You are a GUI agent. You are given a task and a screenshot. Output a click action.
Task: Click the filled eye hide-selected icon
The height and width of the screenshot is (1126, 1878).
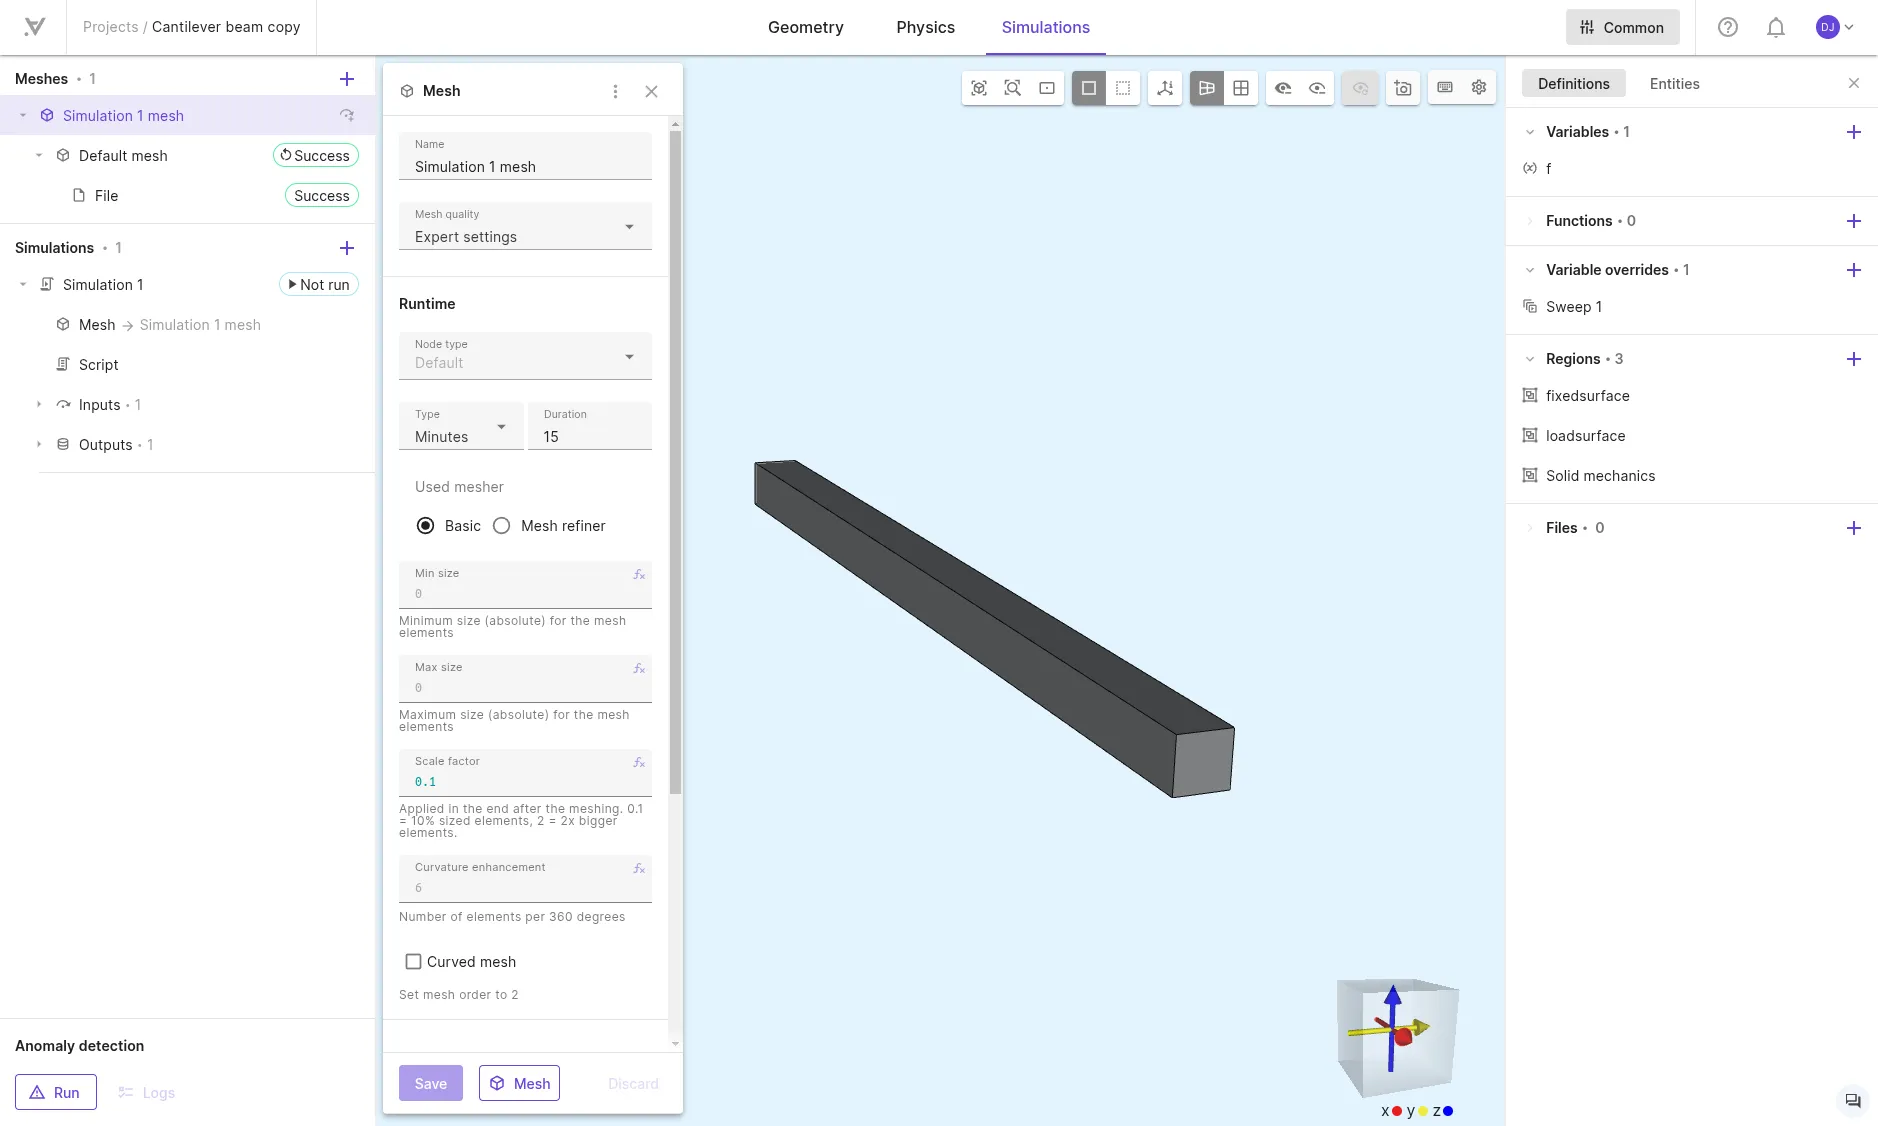(x=1283, y=88)
